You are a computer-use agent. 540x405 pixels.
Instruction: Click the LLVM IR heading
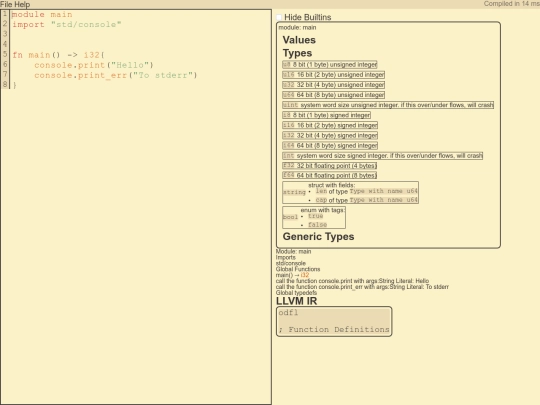coord(297,301)
